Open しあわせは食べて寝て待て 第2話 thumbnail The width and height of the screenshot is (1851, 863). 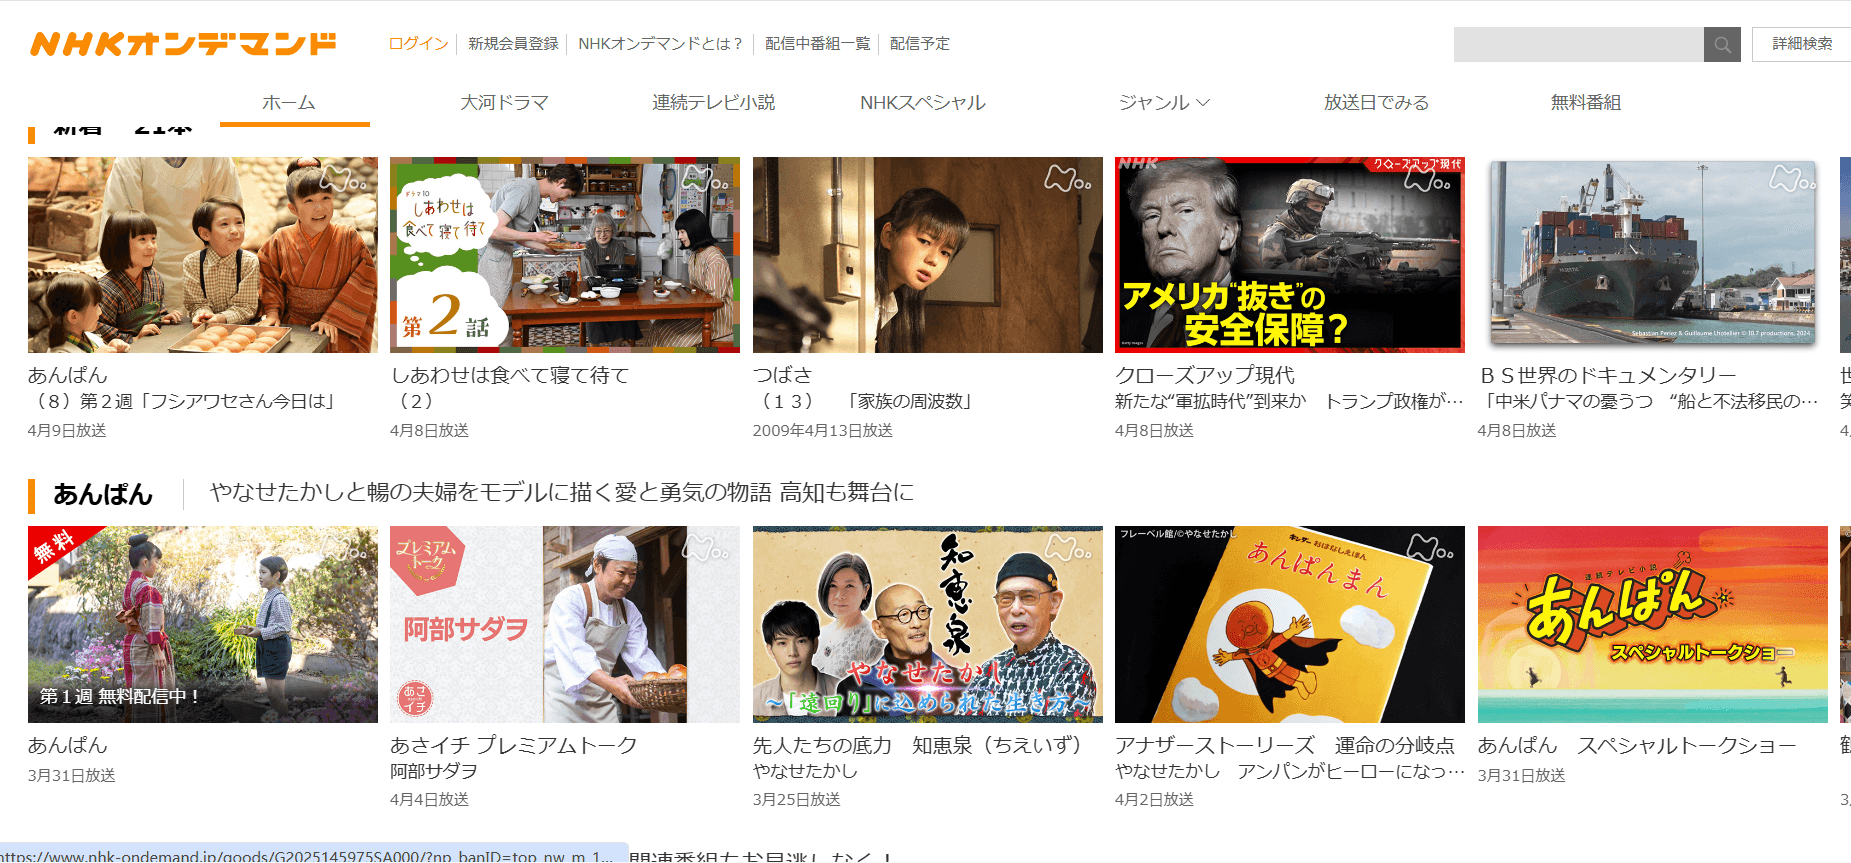(565, 255)
